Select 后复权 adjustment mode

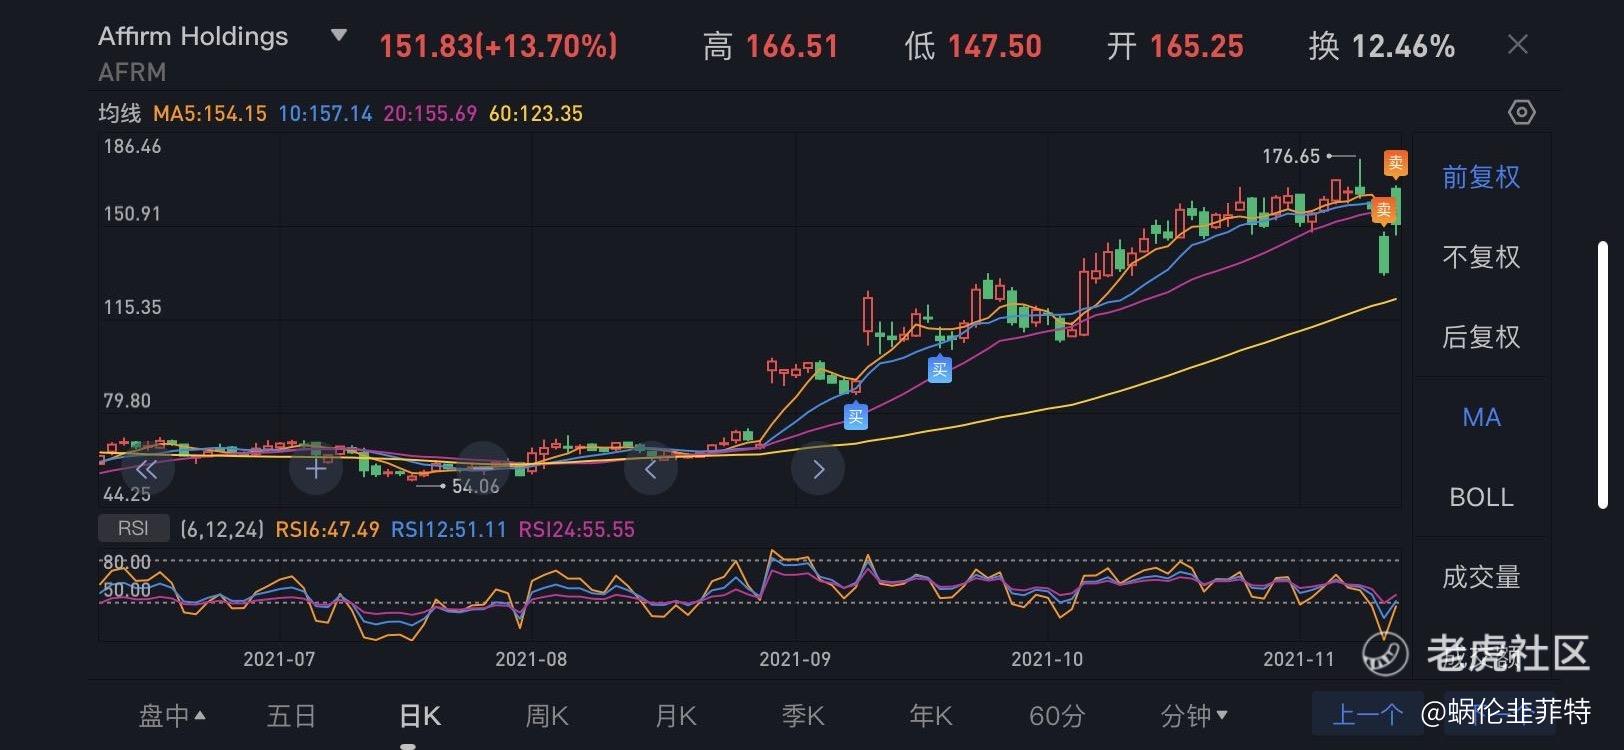click(x=1481, y=337)
